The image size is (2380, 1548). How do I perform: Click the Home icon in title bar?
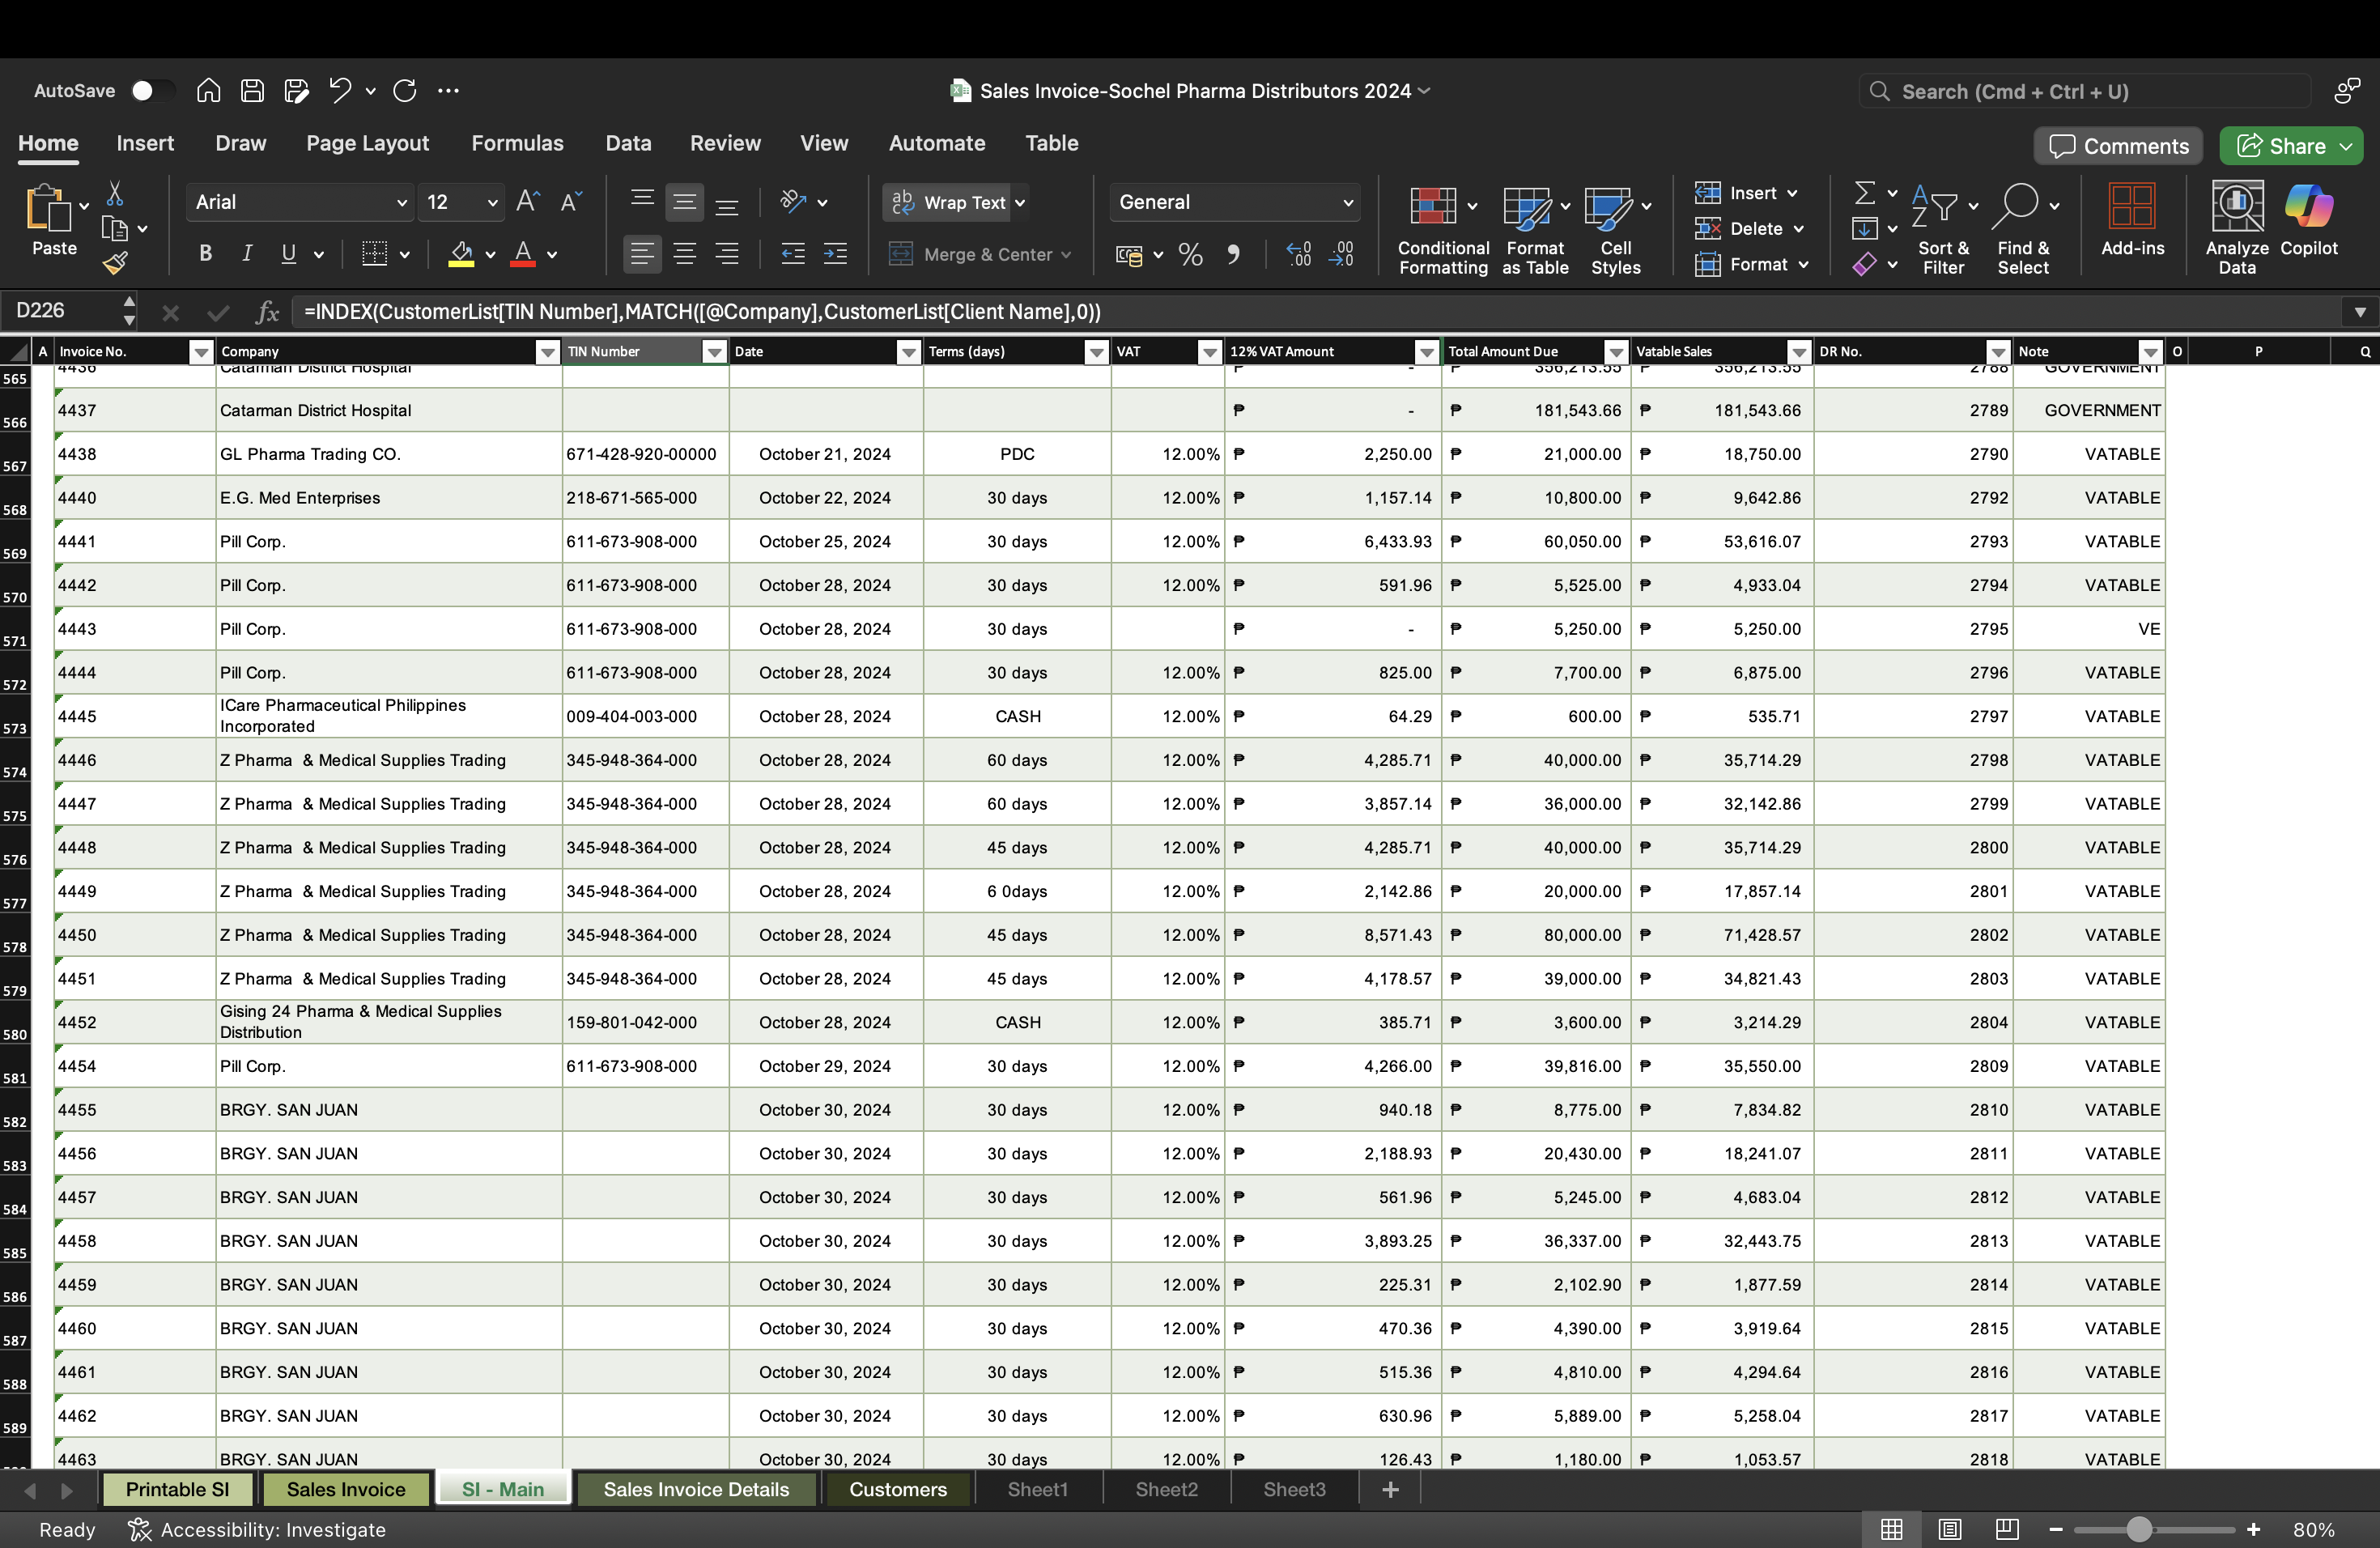[208, 91]
